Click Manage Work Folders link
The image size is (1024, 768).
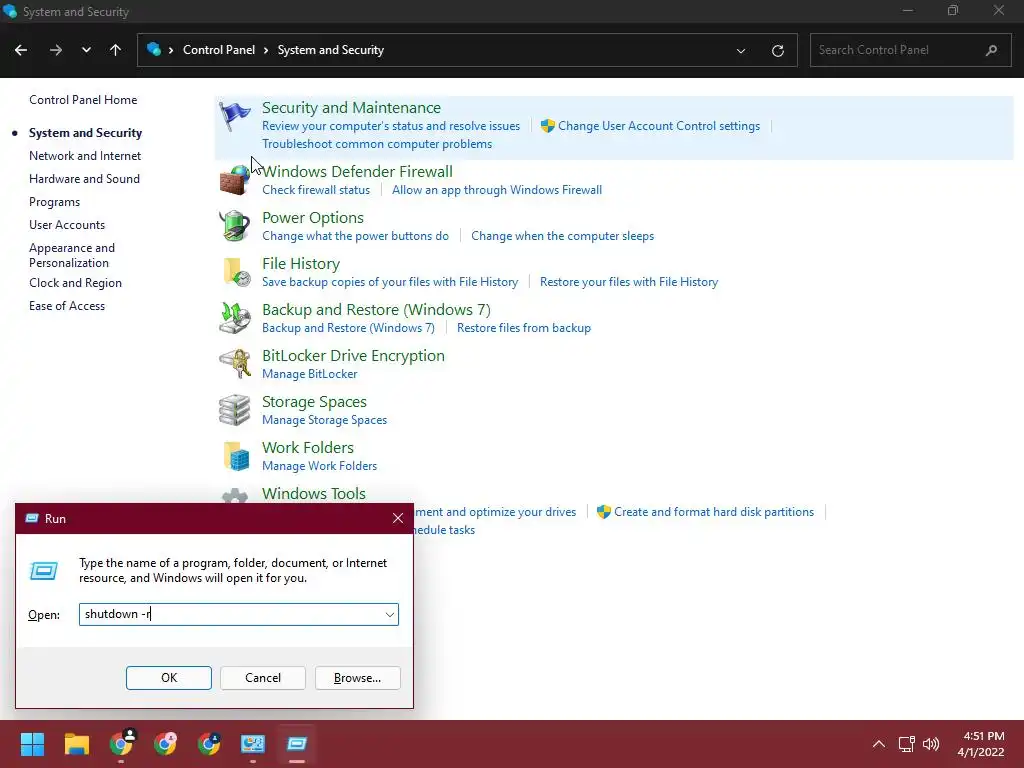[319, 466]
